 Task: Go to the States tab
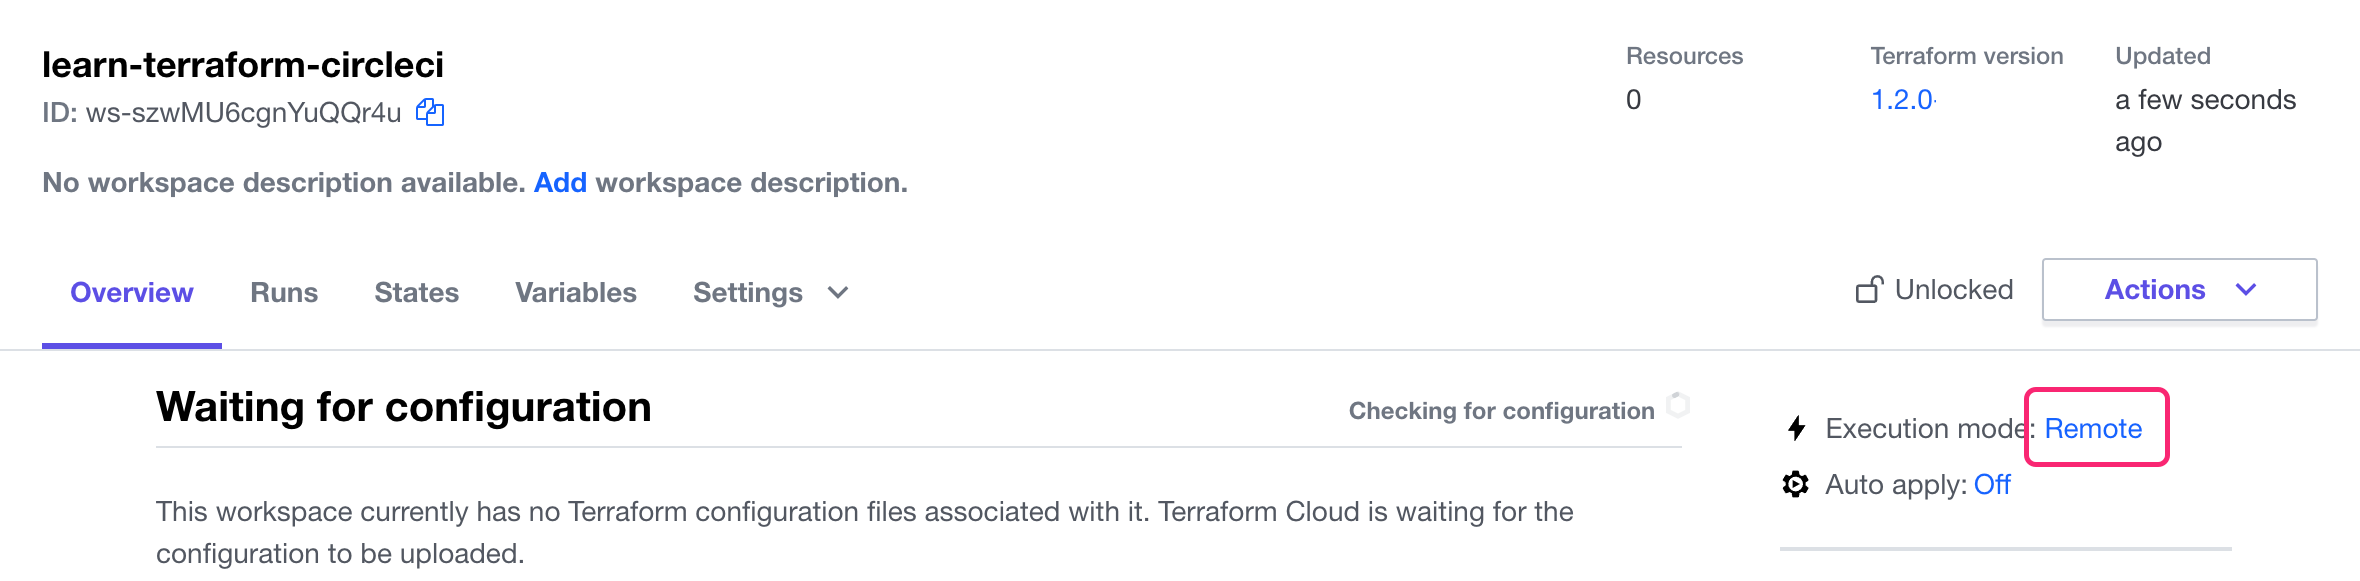416,292
